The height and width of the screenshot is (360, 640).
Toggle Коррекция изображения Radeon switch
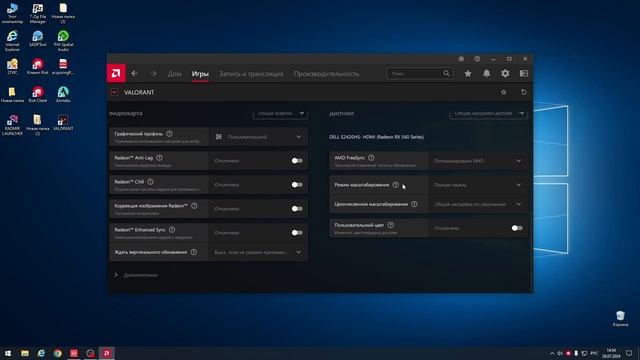coord(297,209)
